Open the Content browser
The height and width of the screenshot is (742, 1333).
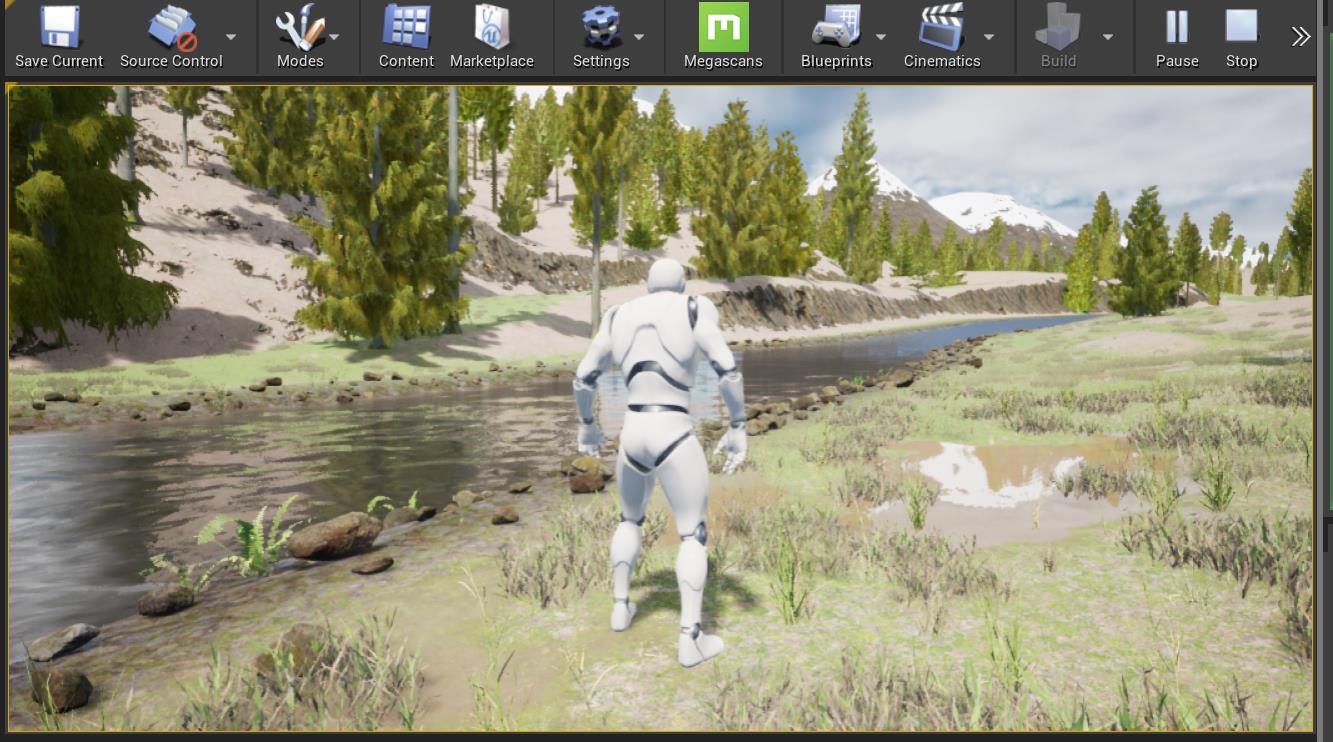[x=406, y=37]
